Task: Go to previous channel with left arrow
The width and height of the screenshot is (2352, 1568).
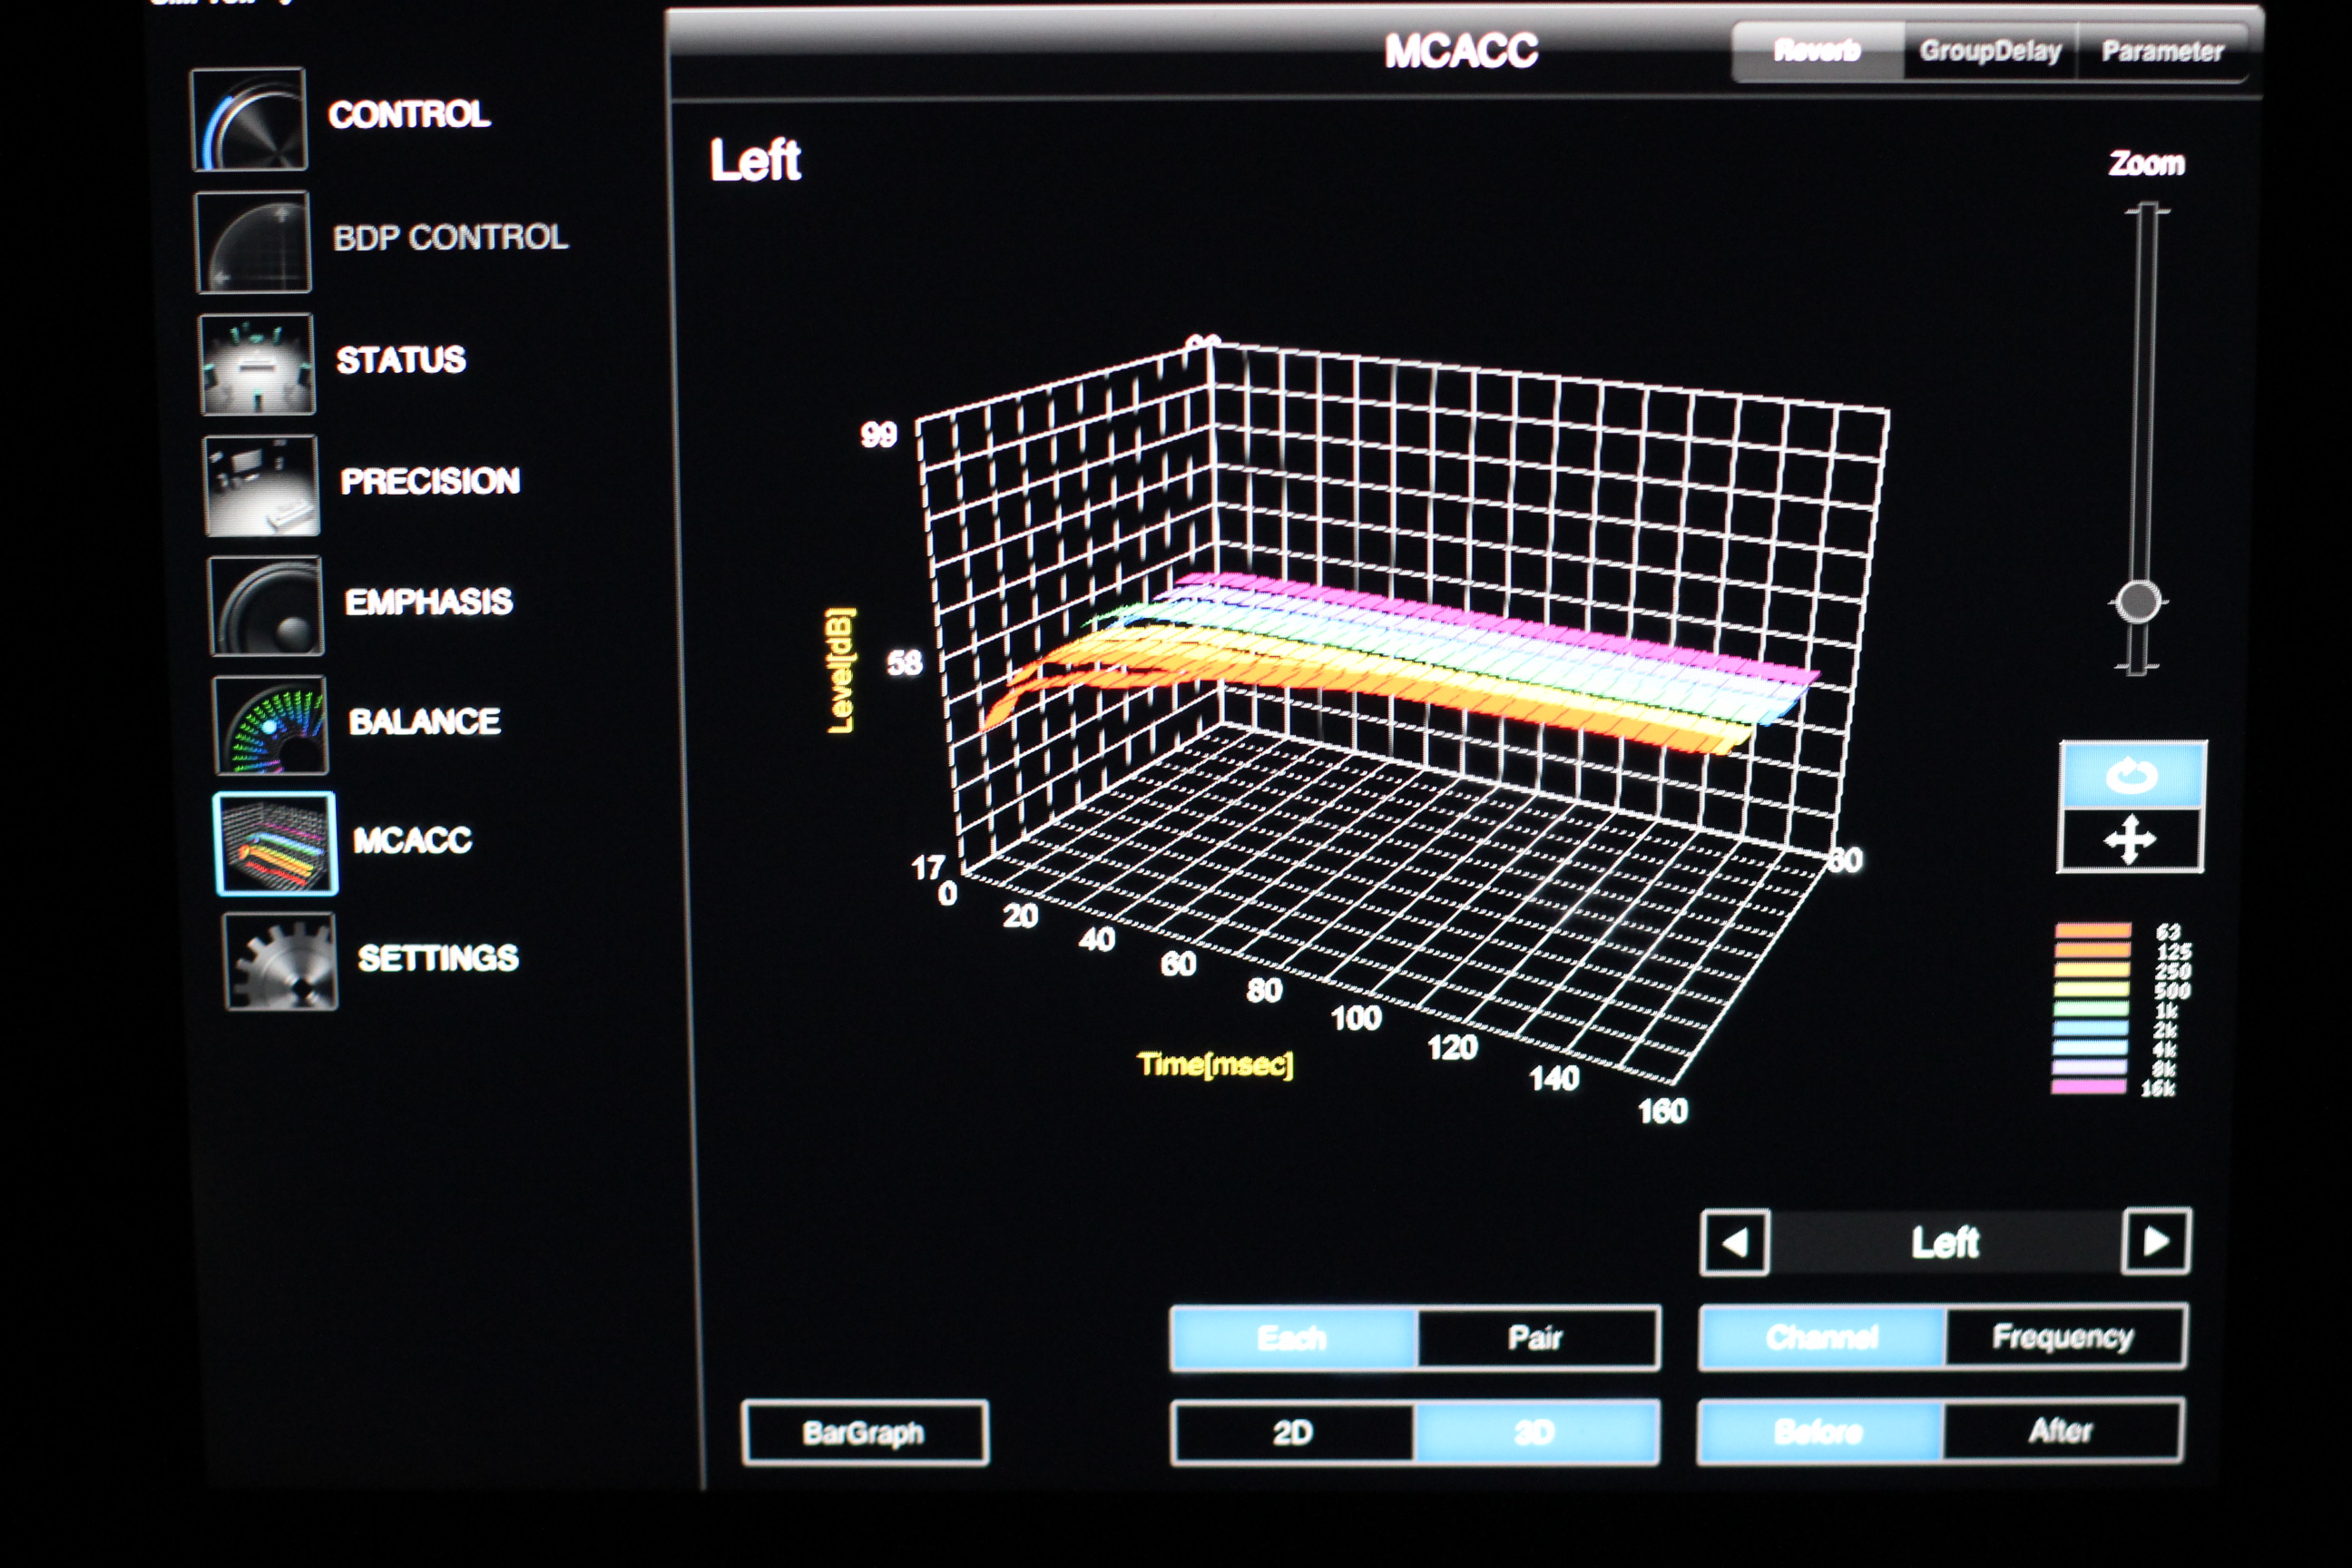Action: click(x=1735, y=1243)
